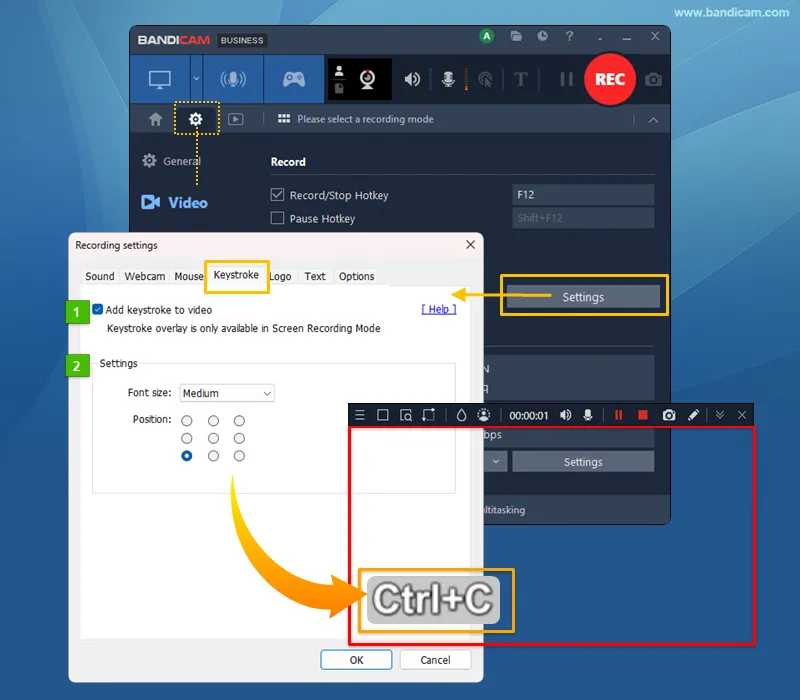Select bottom-right position radio button
This screenshot has height=700, width=800.
pos(239,456)
